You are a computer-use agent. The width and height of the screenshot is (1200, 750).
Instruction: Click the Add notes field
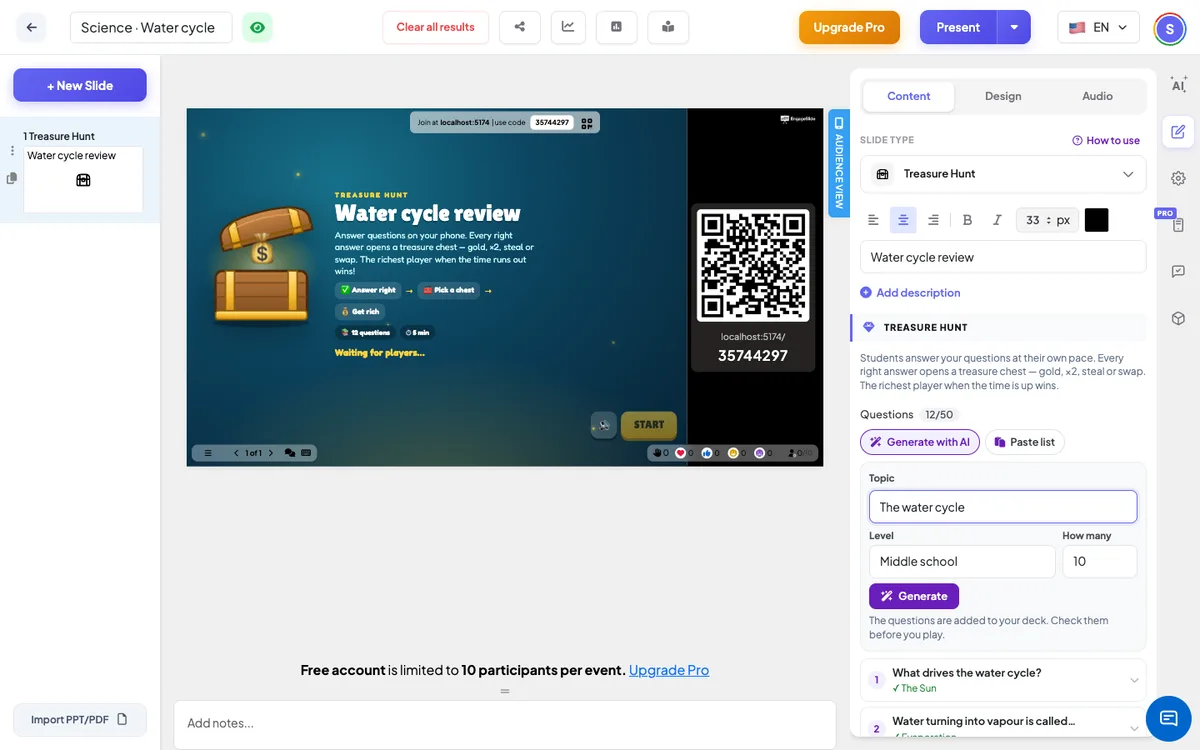(505, 723)
